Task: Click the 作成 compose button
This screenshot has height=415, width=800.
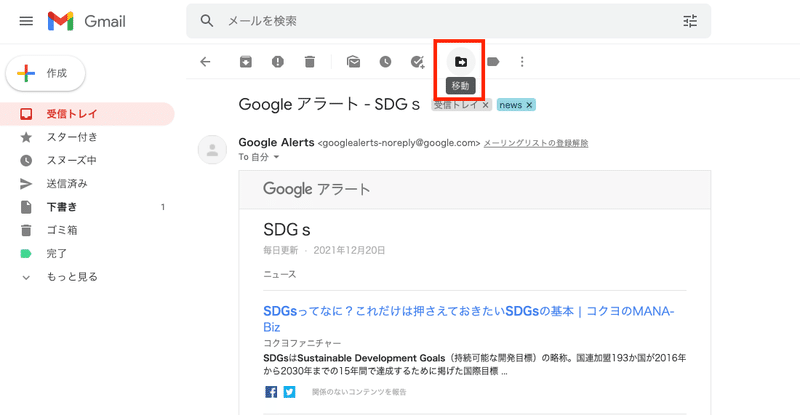Action: [45, 74]
